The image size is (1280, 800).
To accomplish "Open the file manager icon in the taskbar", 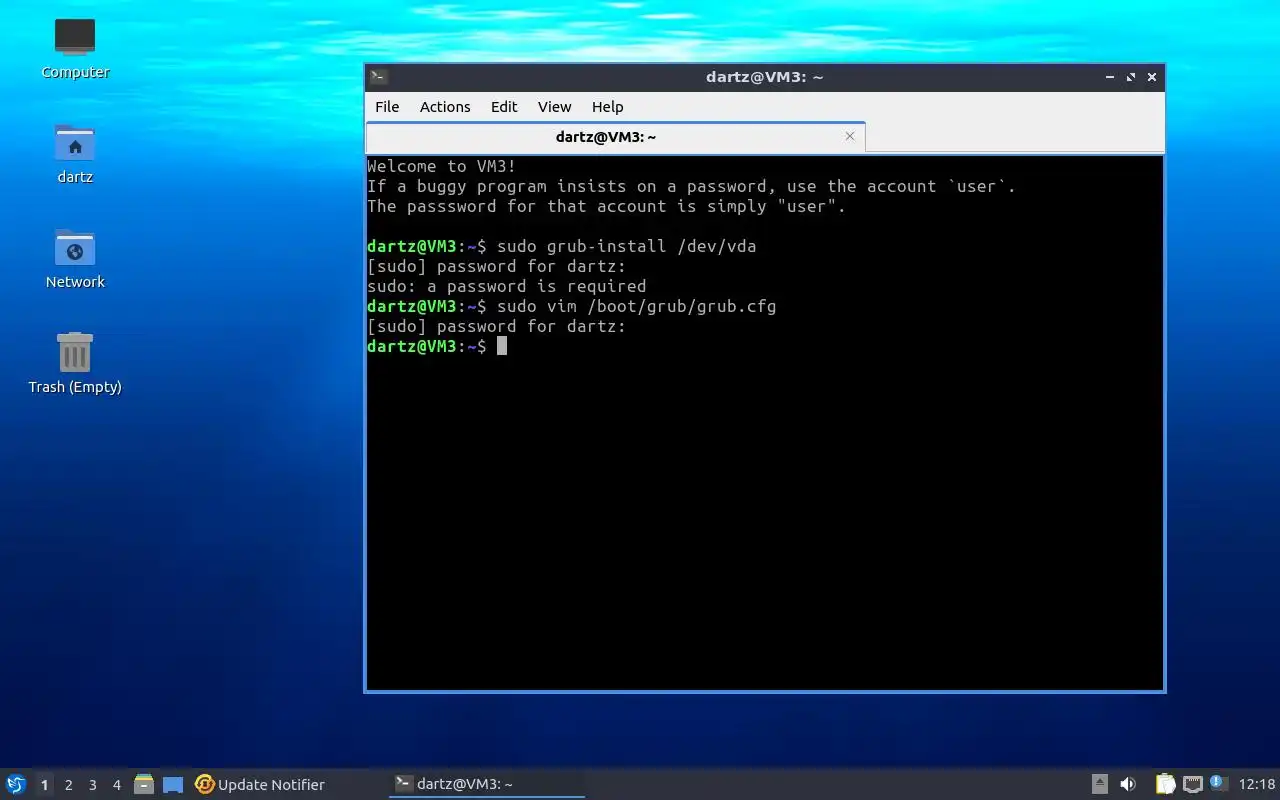I will coord(144,784).
